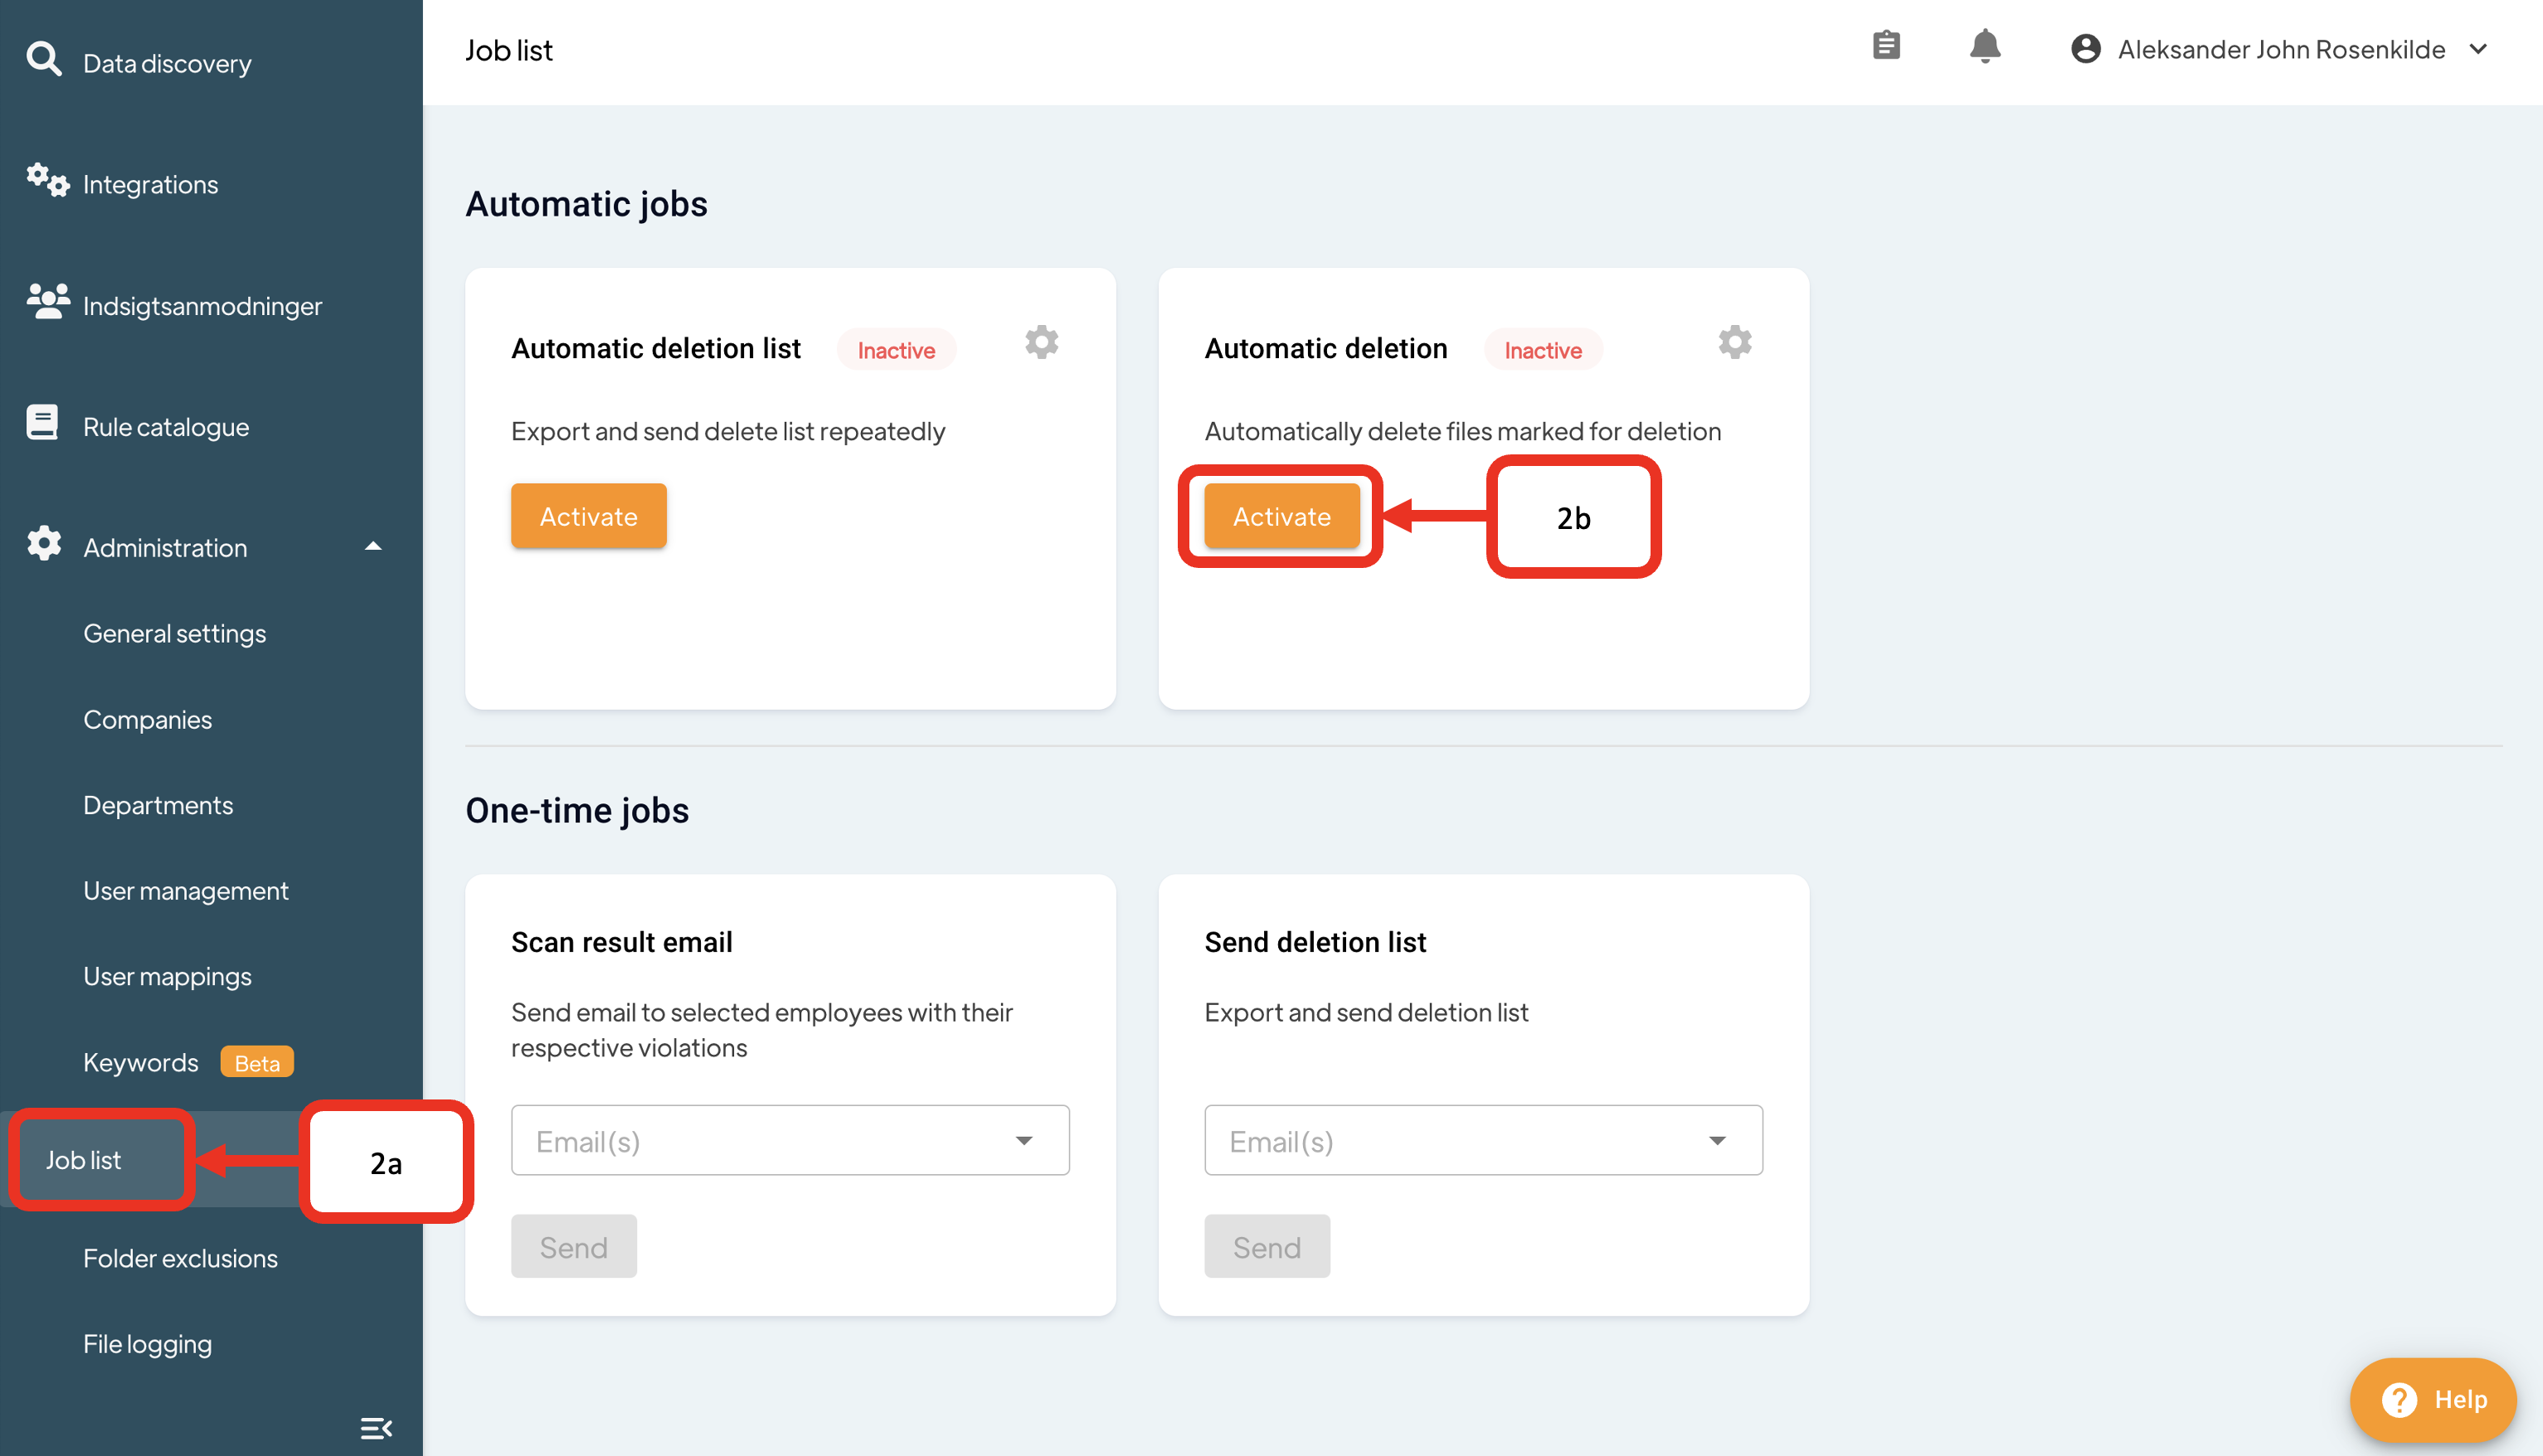Open the clipboard icon in header
The image size is (2543, 1456).
click(1886, 46)
